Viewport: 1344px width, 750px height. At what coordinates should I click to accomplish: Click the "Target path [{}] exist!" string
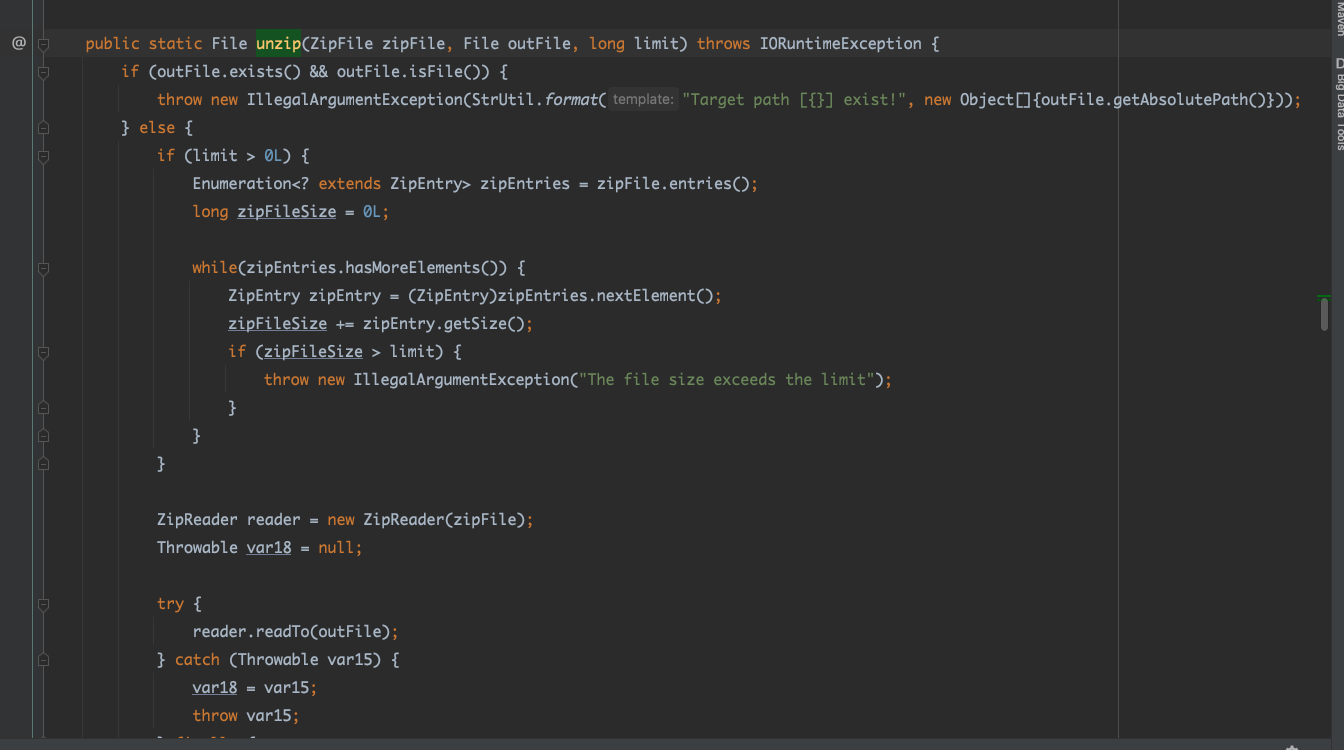tap(797, 99)
